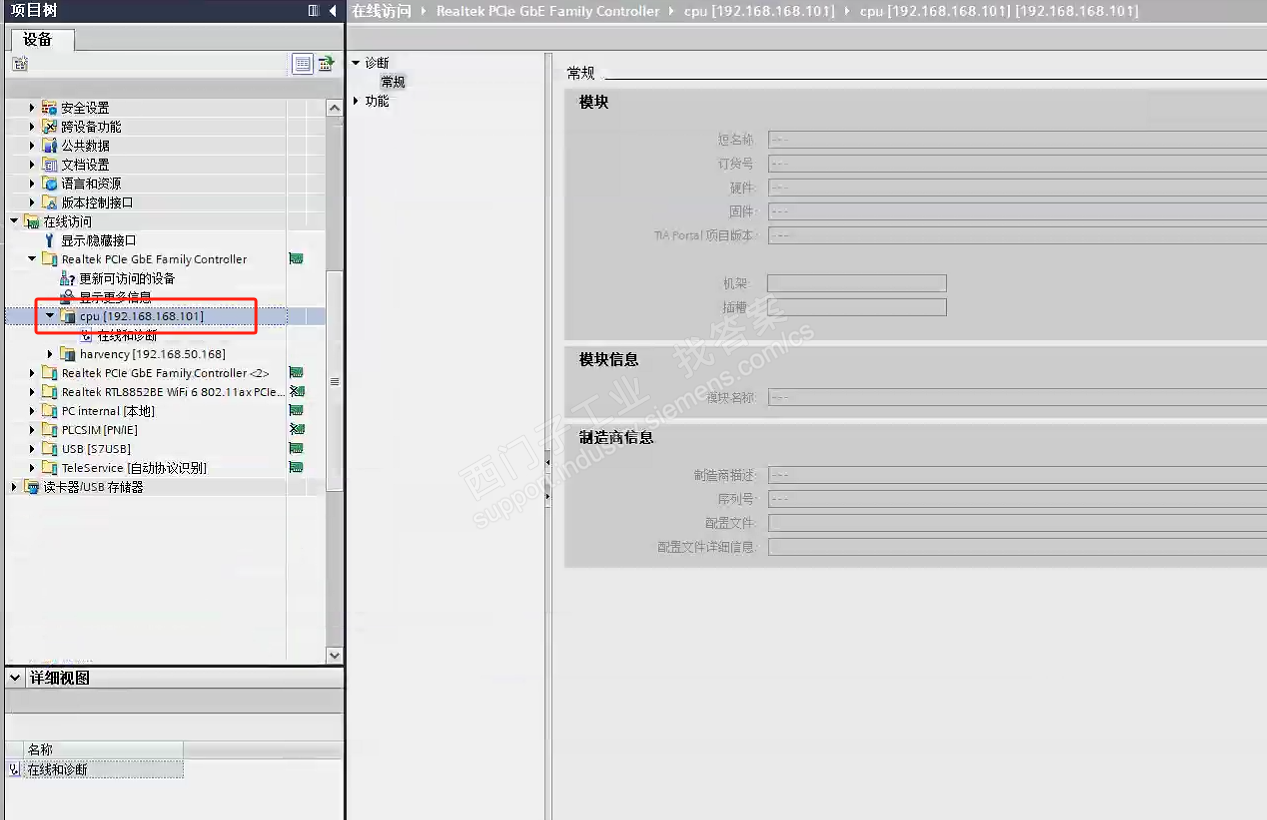Image resolution: width=1267 pixels, height=820 pixels.
Task: Click the 公共数据 icon
Action: (x=50, y=146)
